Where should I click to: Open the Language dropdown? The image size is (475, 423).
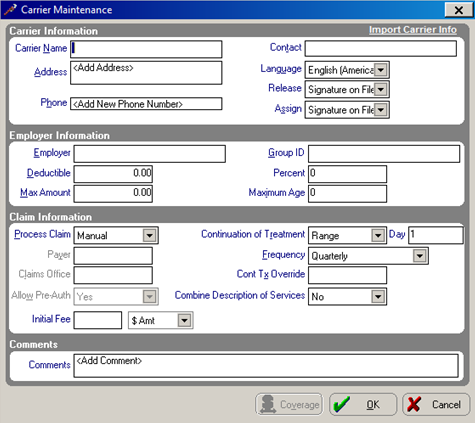click(x=381, y=70)
